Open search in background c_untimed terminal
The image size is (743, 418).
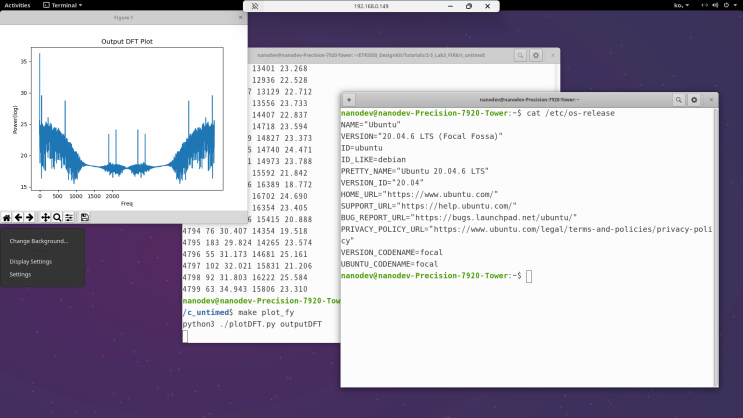[520, 55]
